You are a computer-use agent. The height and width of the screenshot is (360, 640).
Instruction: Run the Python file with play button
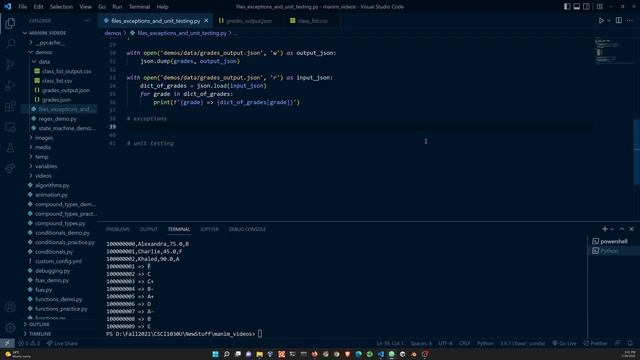click(x=601, y=20)
